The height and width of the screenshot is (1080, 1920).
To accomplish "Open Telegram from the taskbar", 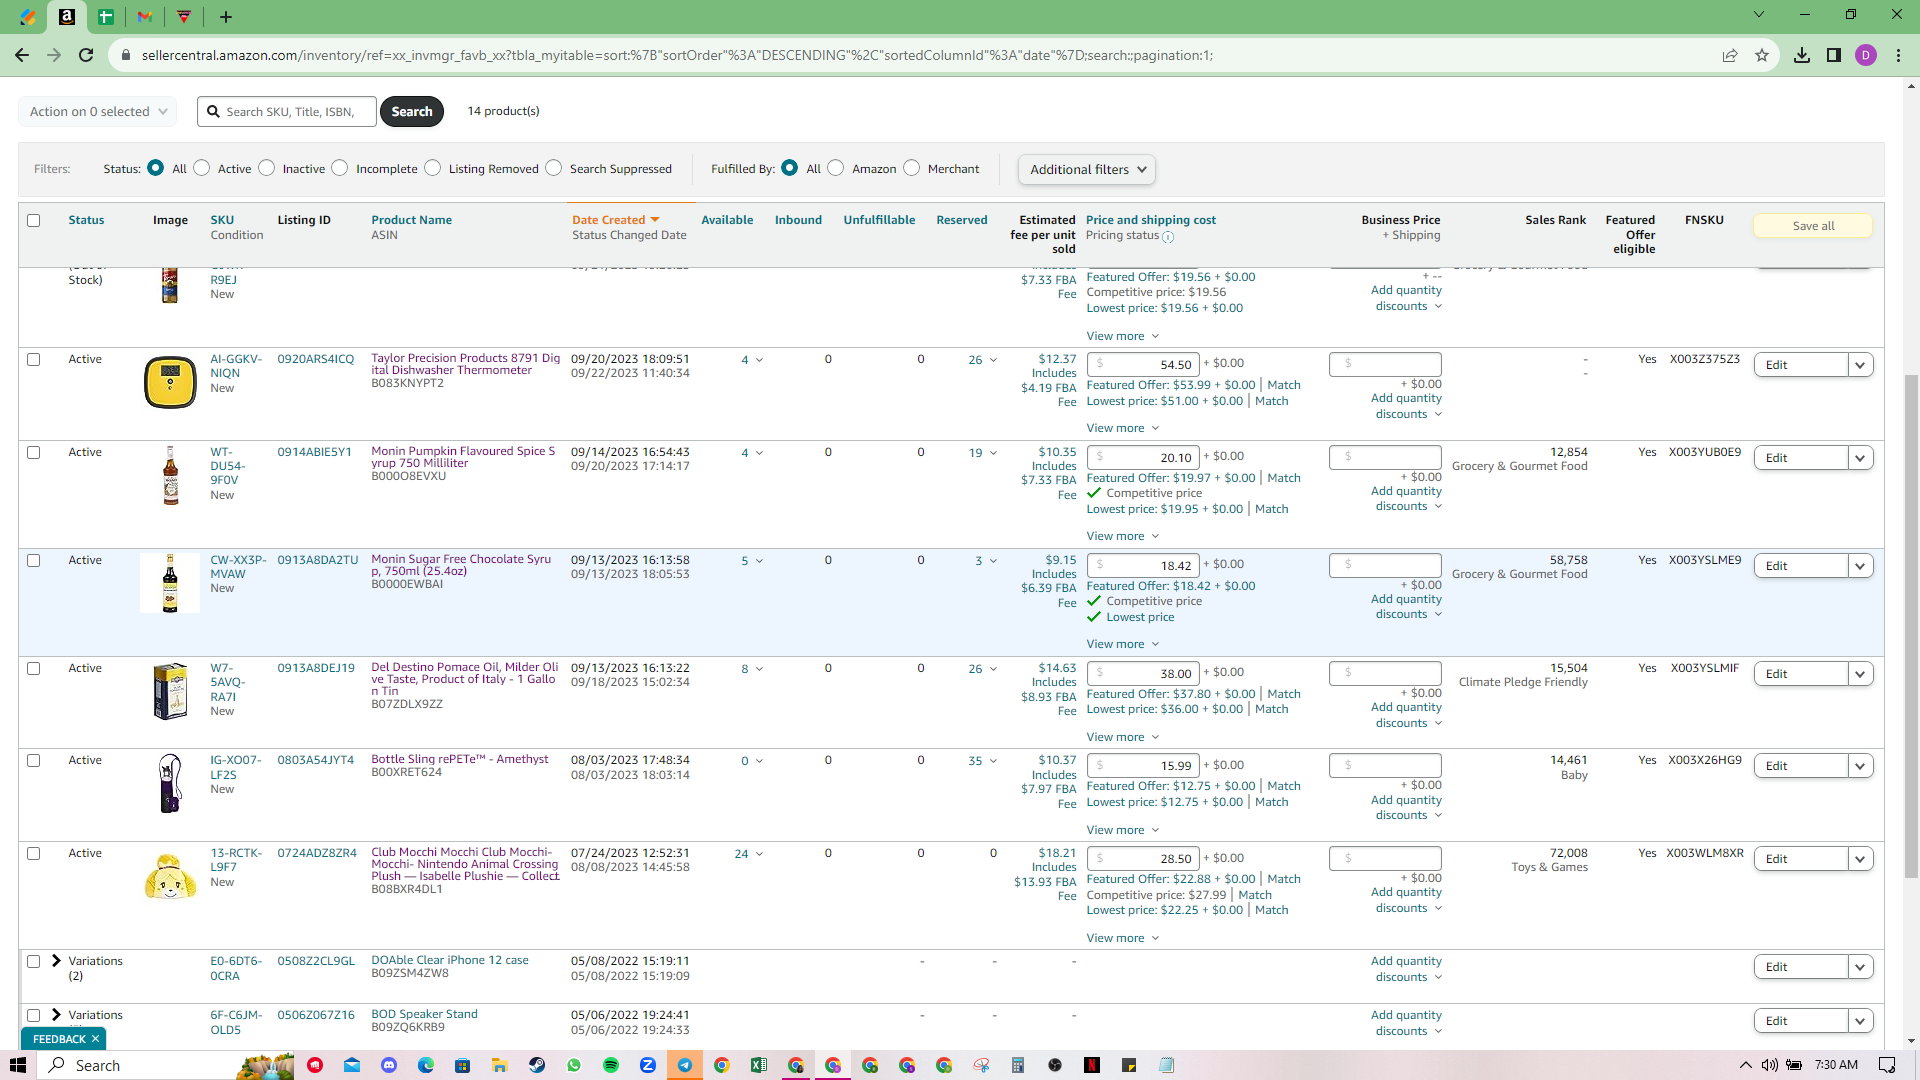I will pos(685,1065).
